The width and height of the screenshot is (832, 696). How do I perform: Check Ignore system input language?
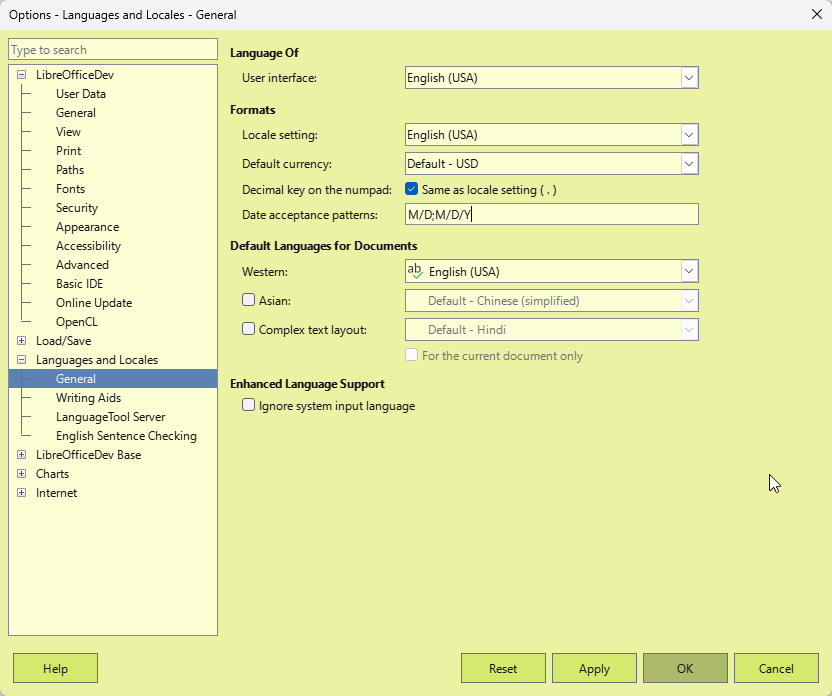pyautogui.click(x=248, y=405)
